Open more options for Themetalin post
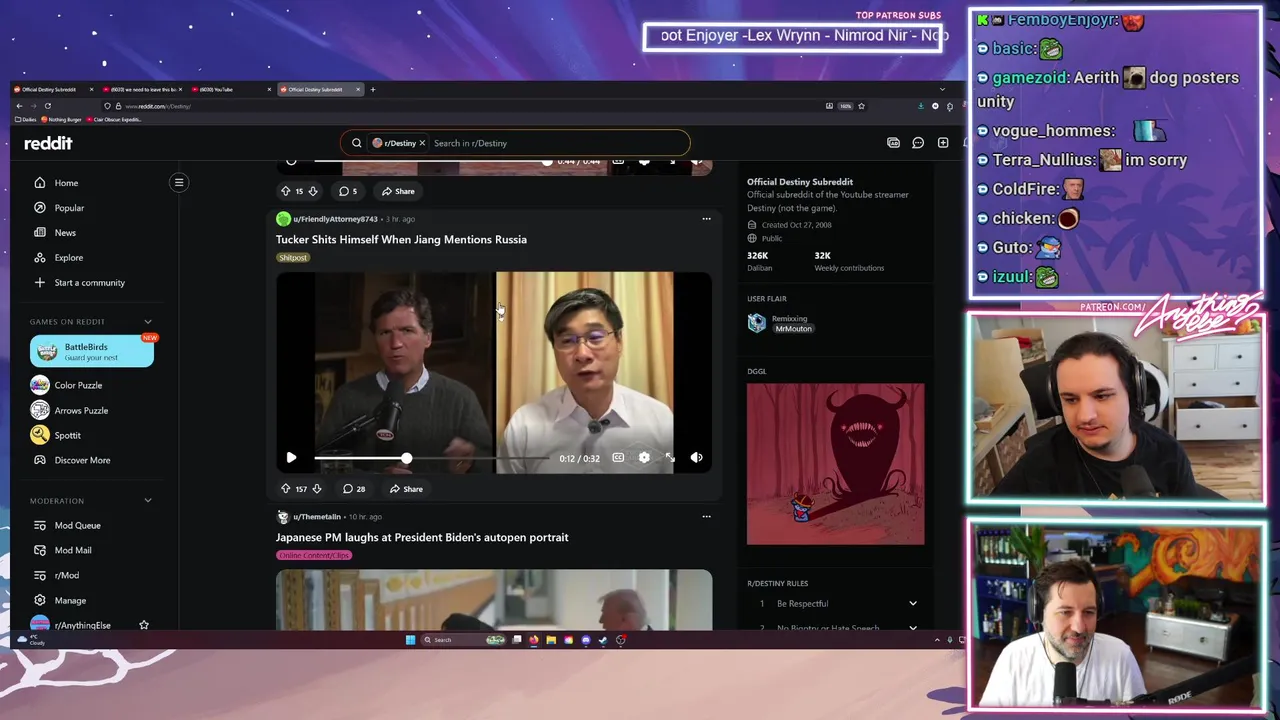Screen dimensions: 1280x720 (x=706, y=517)
